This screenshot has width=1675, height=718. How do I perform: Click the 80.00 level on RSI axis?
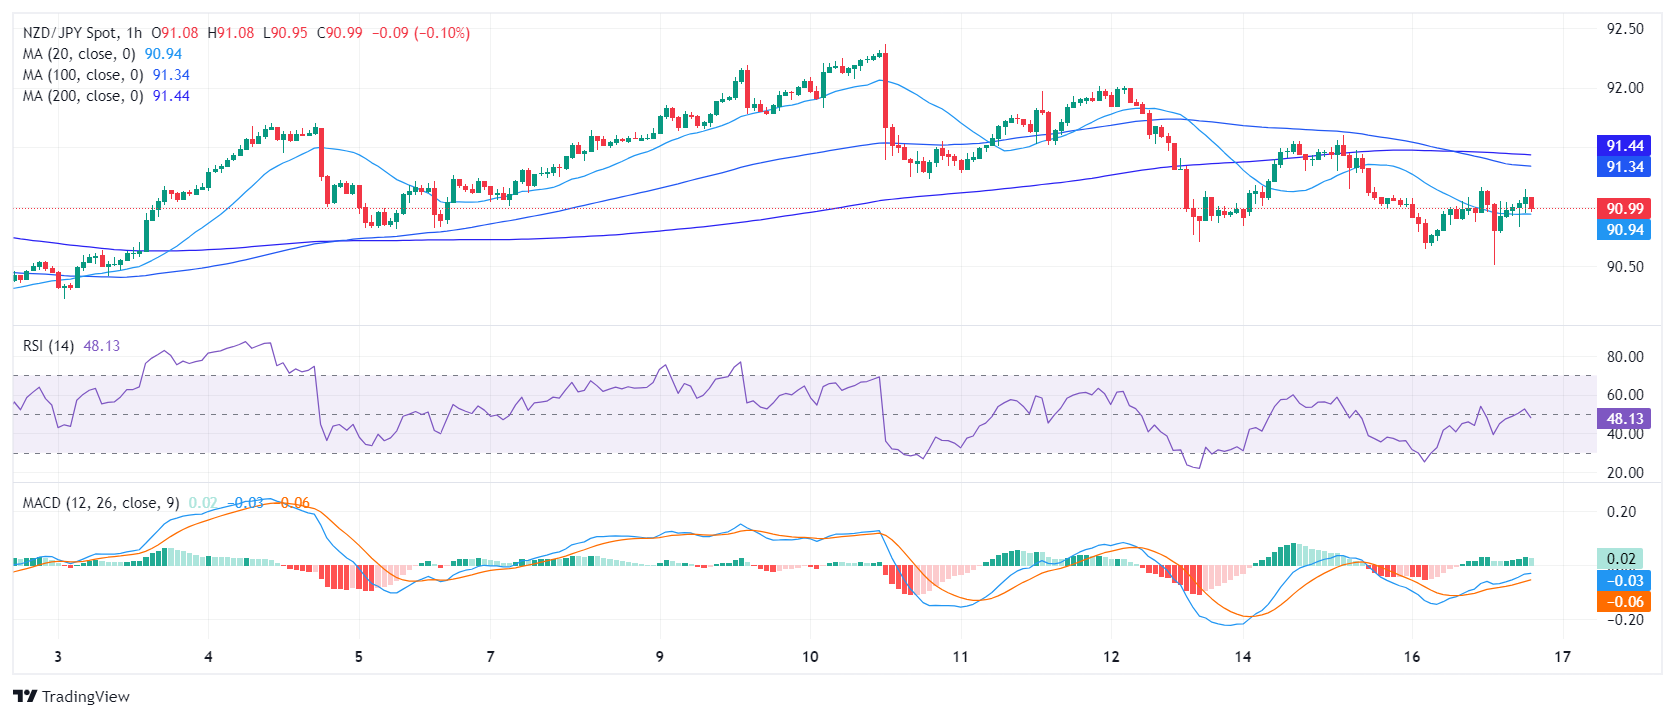click(x=1624, y=357)
